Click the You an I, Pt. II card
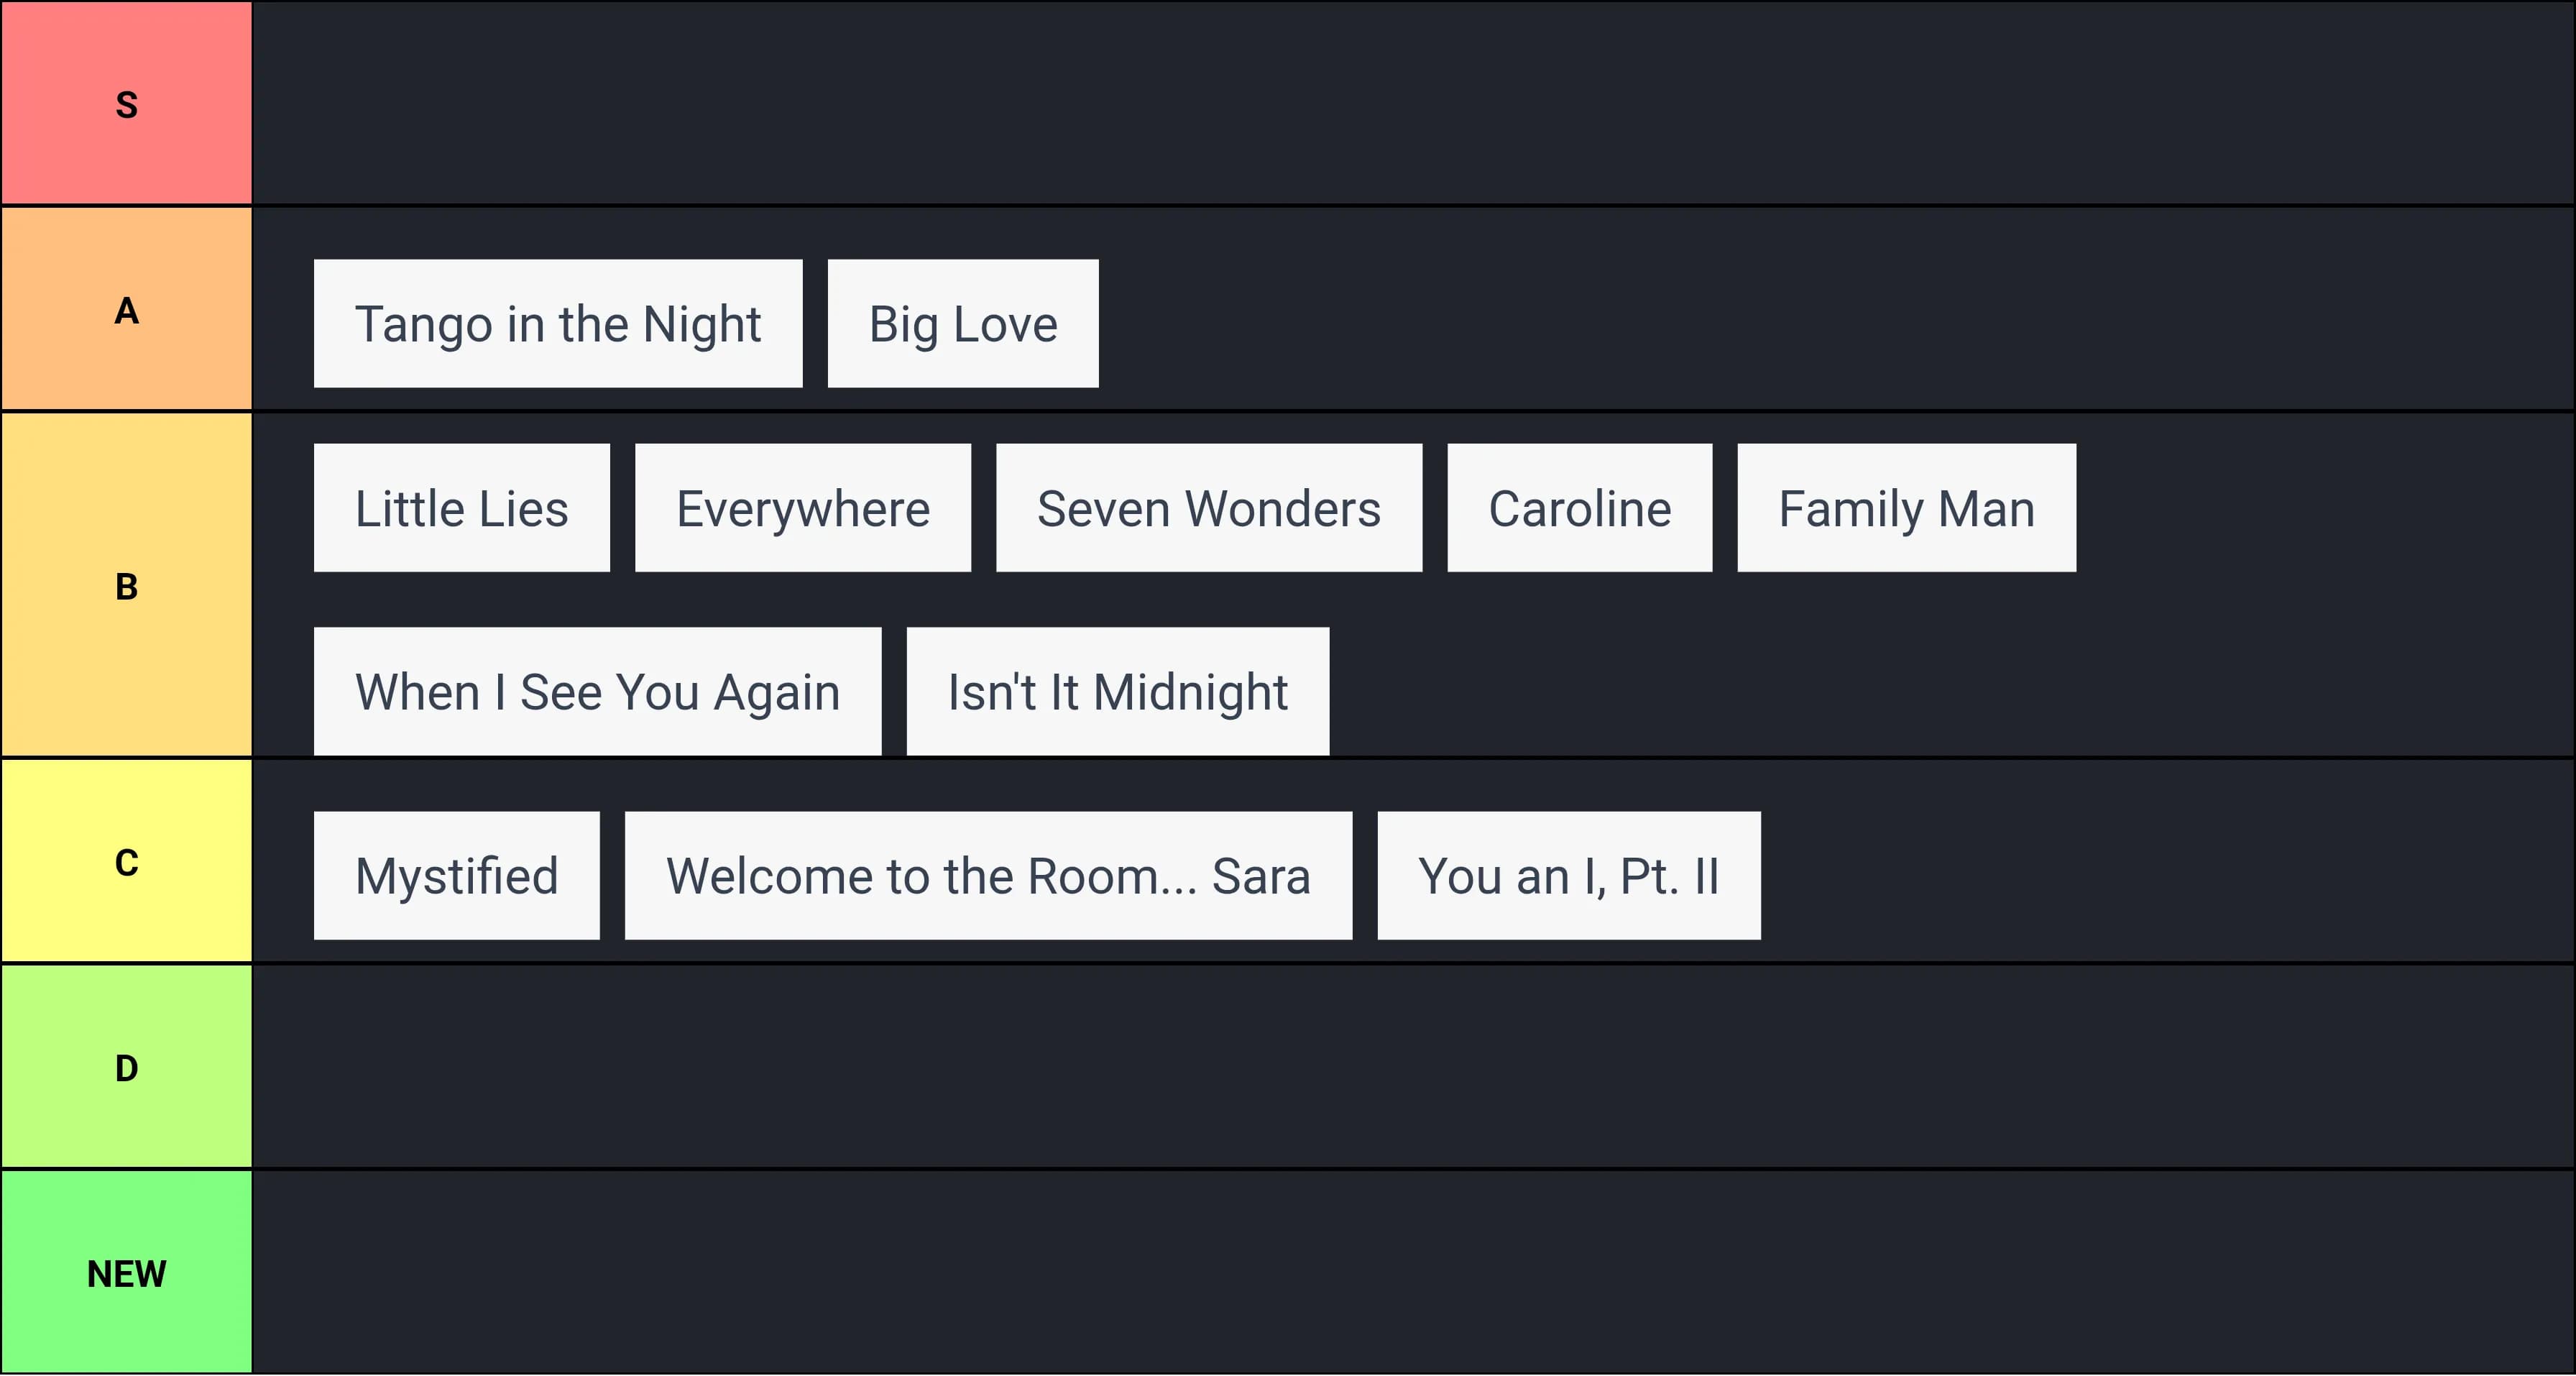 pyautogui.click(x=1568, y=876)
